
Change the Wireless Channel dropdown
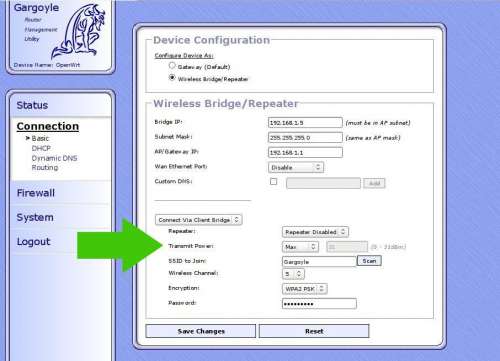tap(293, 274)
